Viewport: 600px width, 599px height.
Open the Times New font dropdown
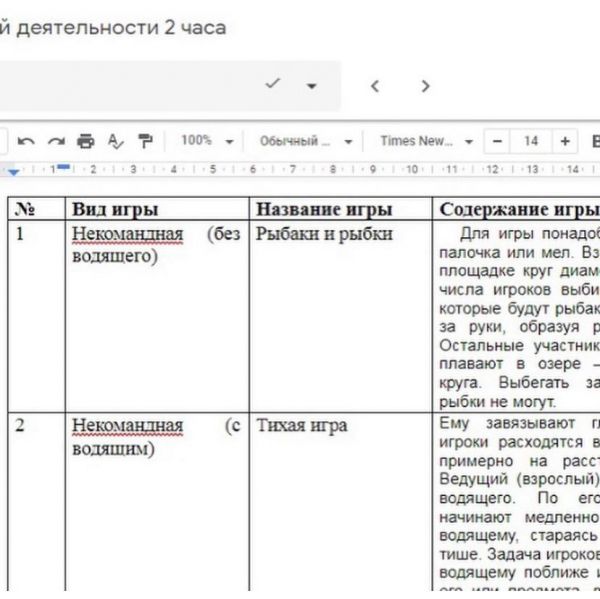click(x=423, y=141)
